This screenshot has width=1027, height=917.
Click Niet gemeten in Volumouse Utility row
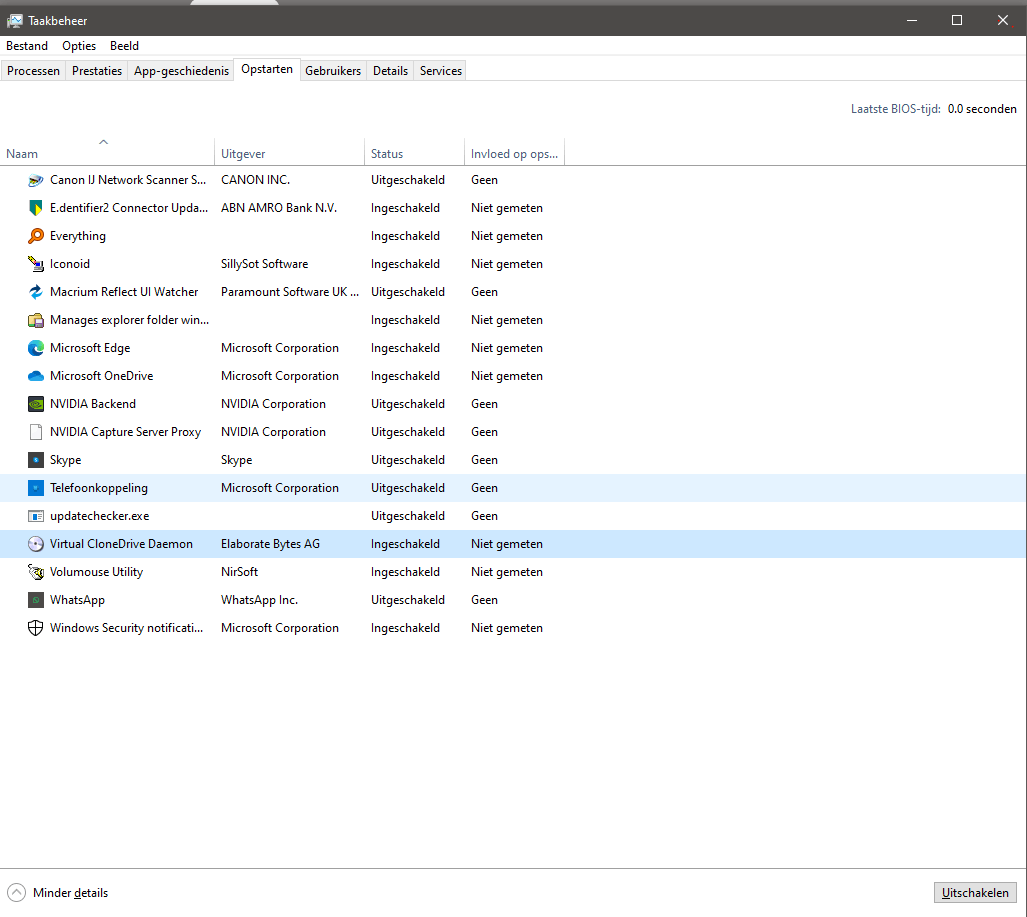(x=507, y=572)
